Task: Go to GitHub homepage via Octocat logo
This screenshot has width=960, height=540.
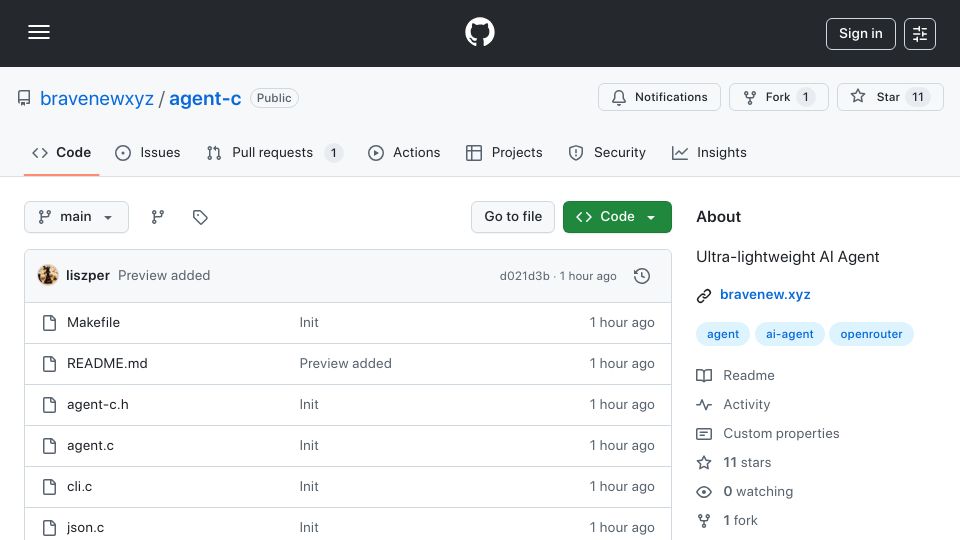Action: (479, 32)
